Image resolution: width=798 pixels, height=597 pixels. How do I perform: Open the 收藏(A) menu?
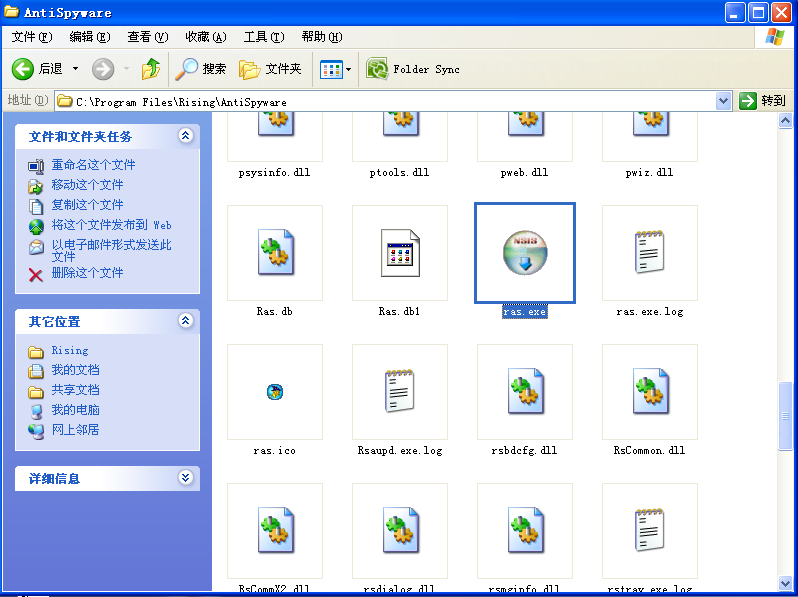point(206,37)
